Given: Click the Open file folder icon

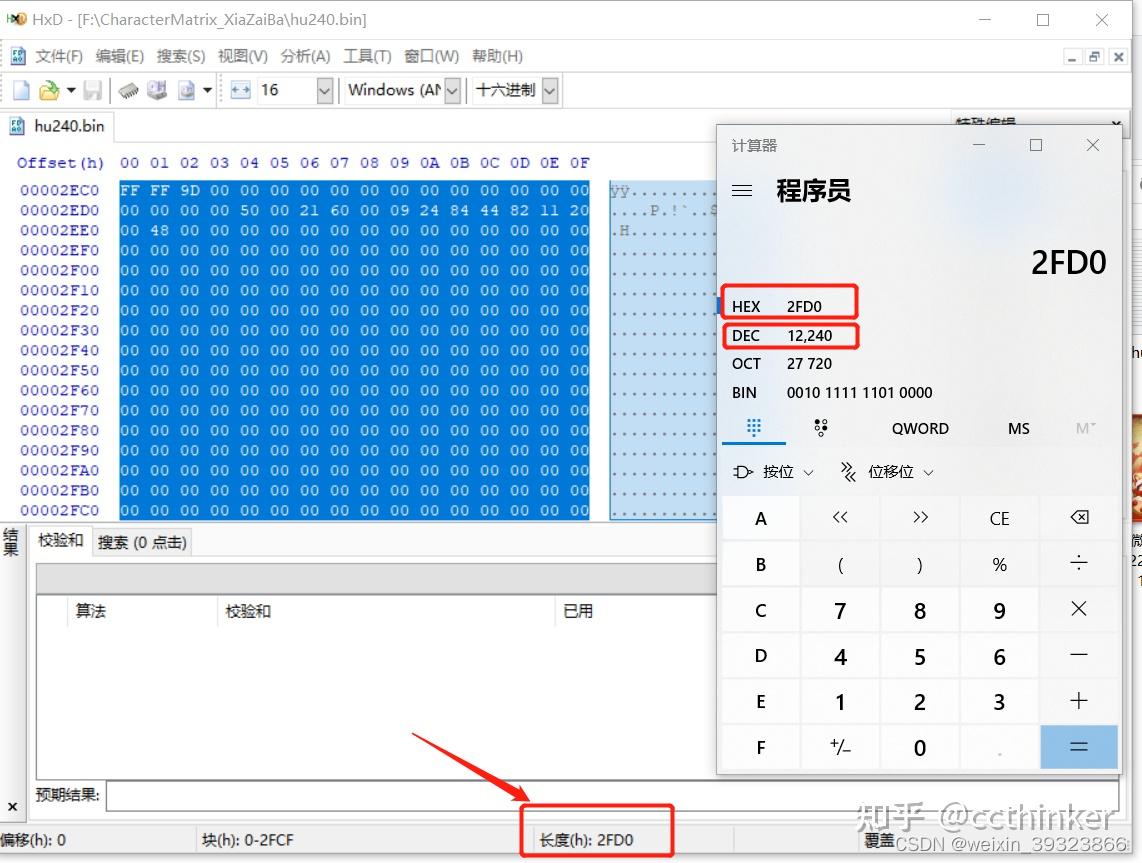Looking at the screenshot, I should point(49,90).
